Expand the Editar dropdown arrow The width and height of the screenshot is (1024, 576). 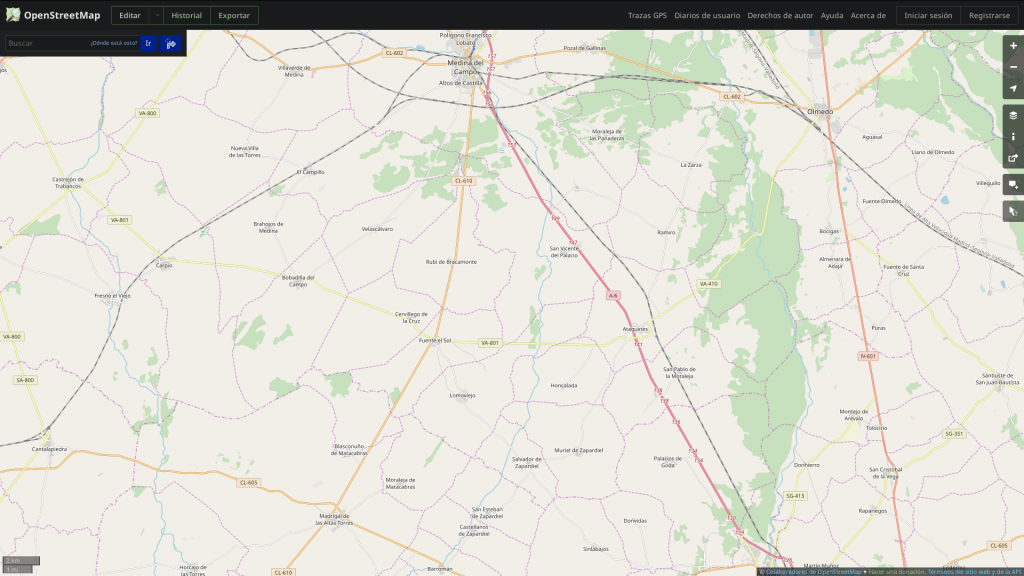156,15
